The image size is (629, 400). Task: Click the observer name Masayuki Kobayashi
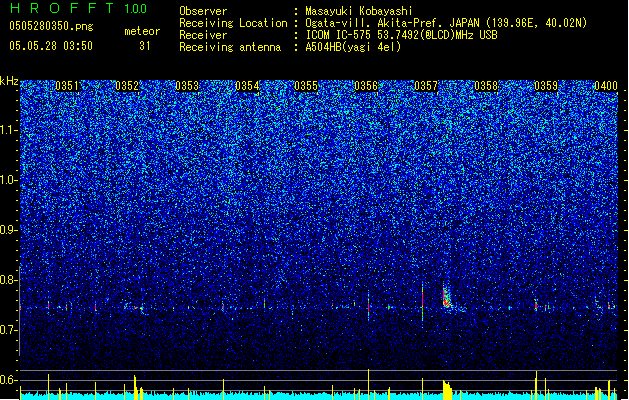coord(358,11)
